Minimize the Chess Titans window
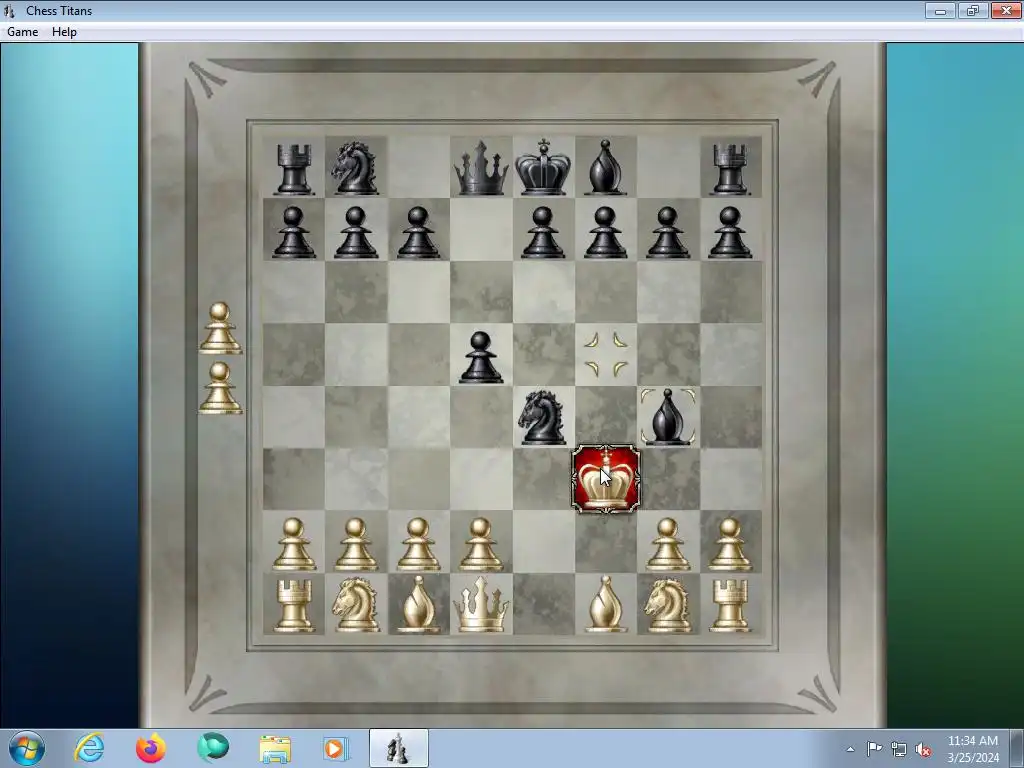Screen dimensions: 1024x768 click(940, 11)
